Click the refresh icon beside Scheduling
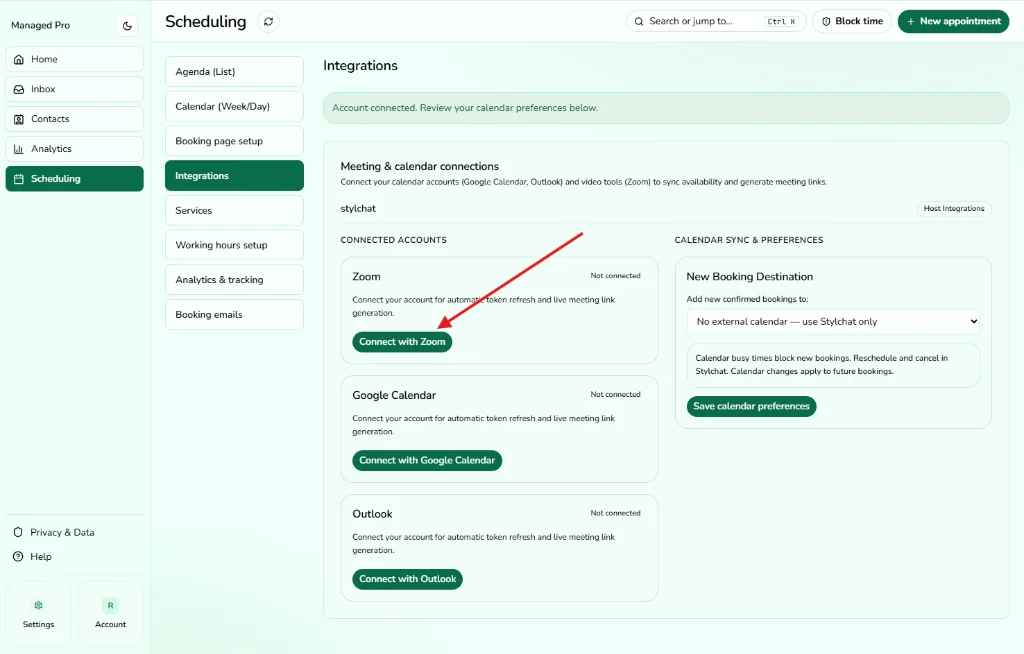The image size is (1024, 654). click(268, 22)
